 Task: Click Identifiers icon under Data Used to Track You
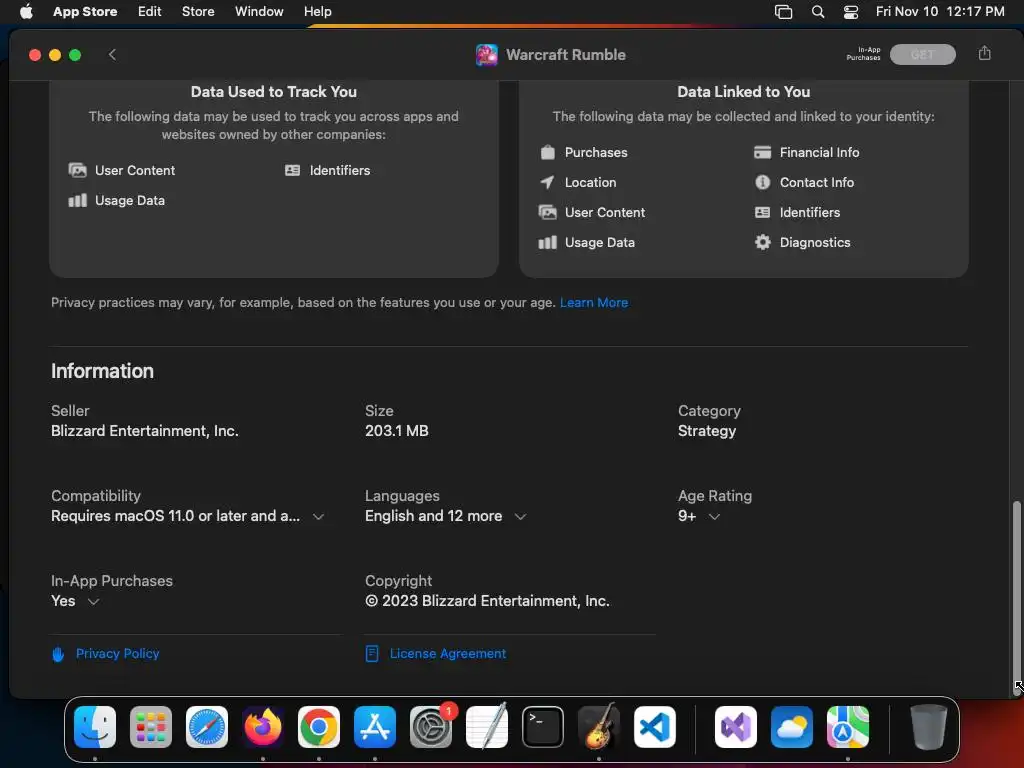293,170
